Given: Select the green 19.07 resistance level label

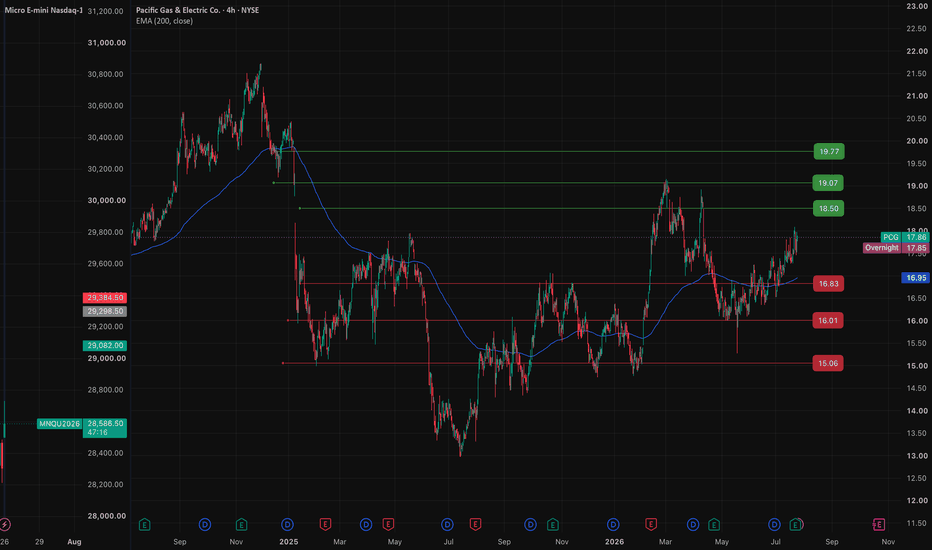Looking at the screenshot, I should [828, 183].
